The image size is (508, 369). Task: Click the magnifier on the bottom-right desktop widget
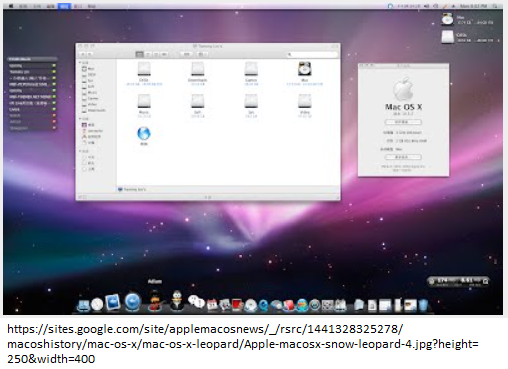click(485, 281)
